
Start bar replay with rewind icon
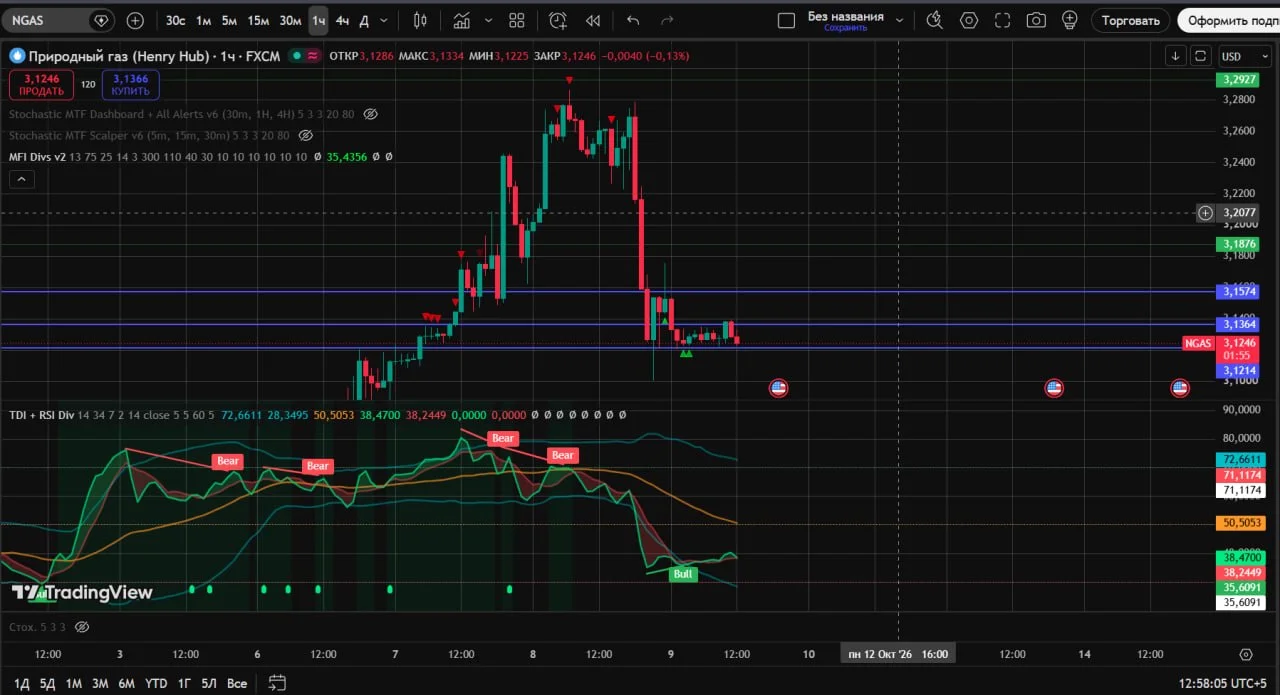coord(593,20)
